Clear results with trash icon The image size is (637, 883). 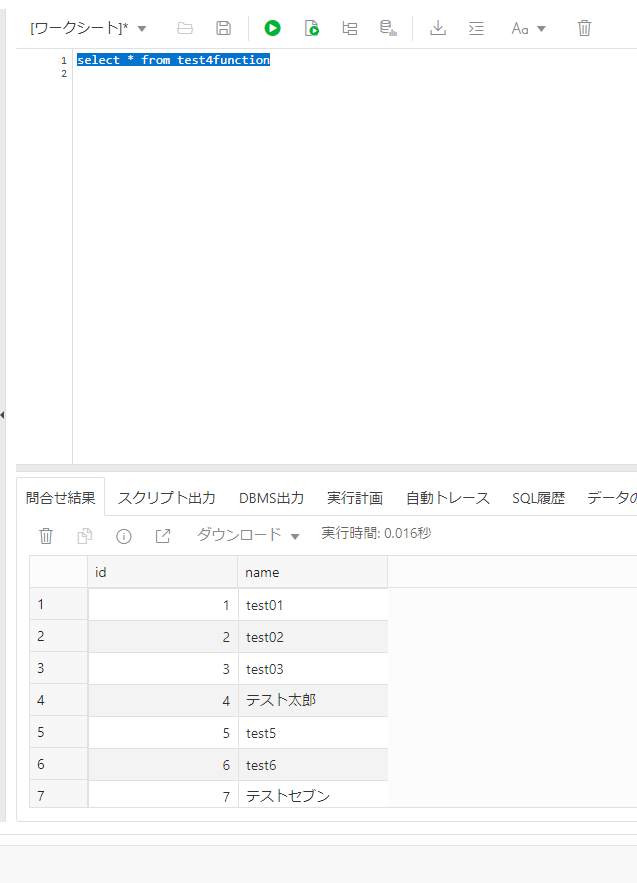point(46,536)
